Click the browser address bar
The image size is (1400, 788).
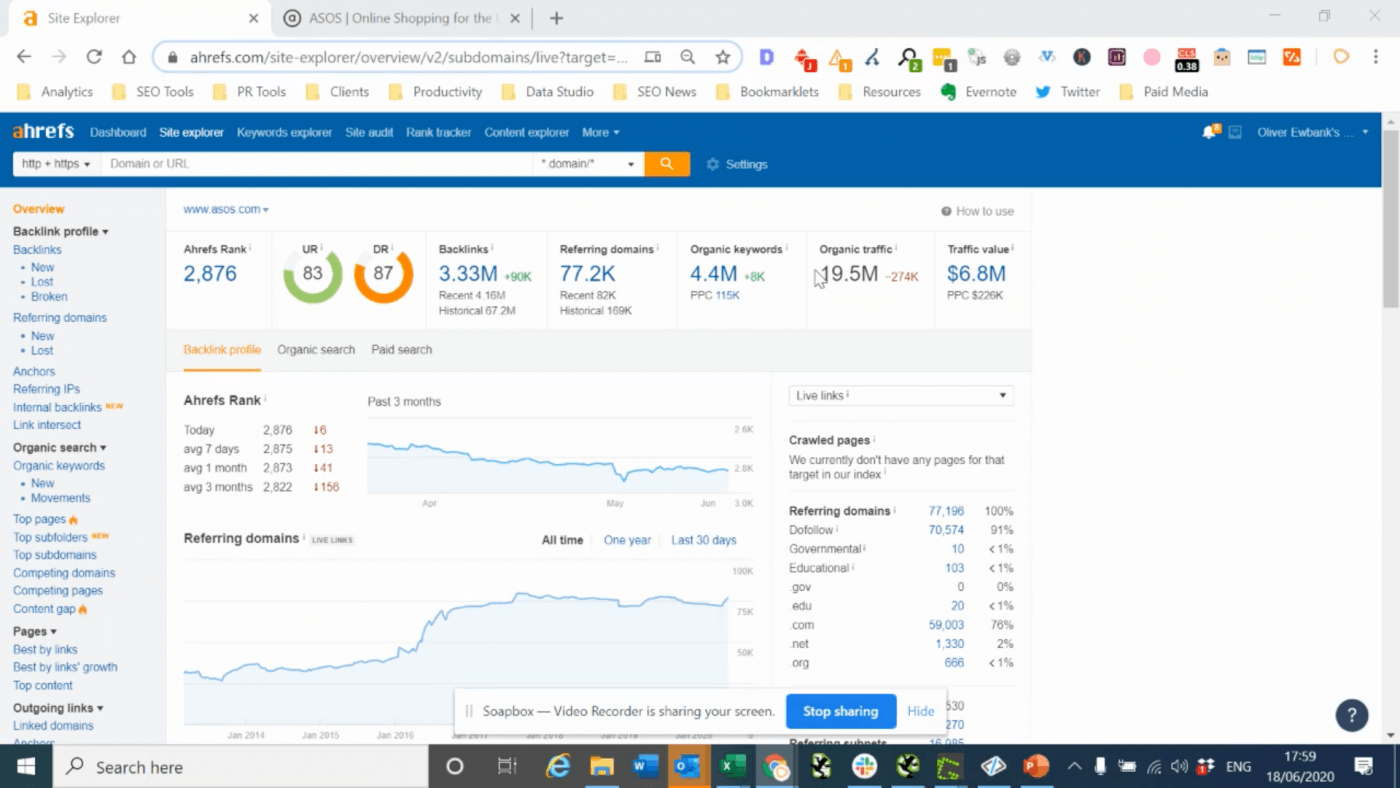coord(410,58)
